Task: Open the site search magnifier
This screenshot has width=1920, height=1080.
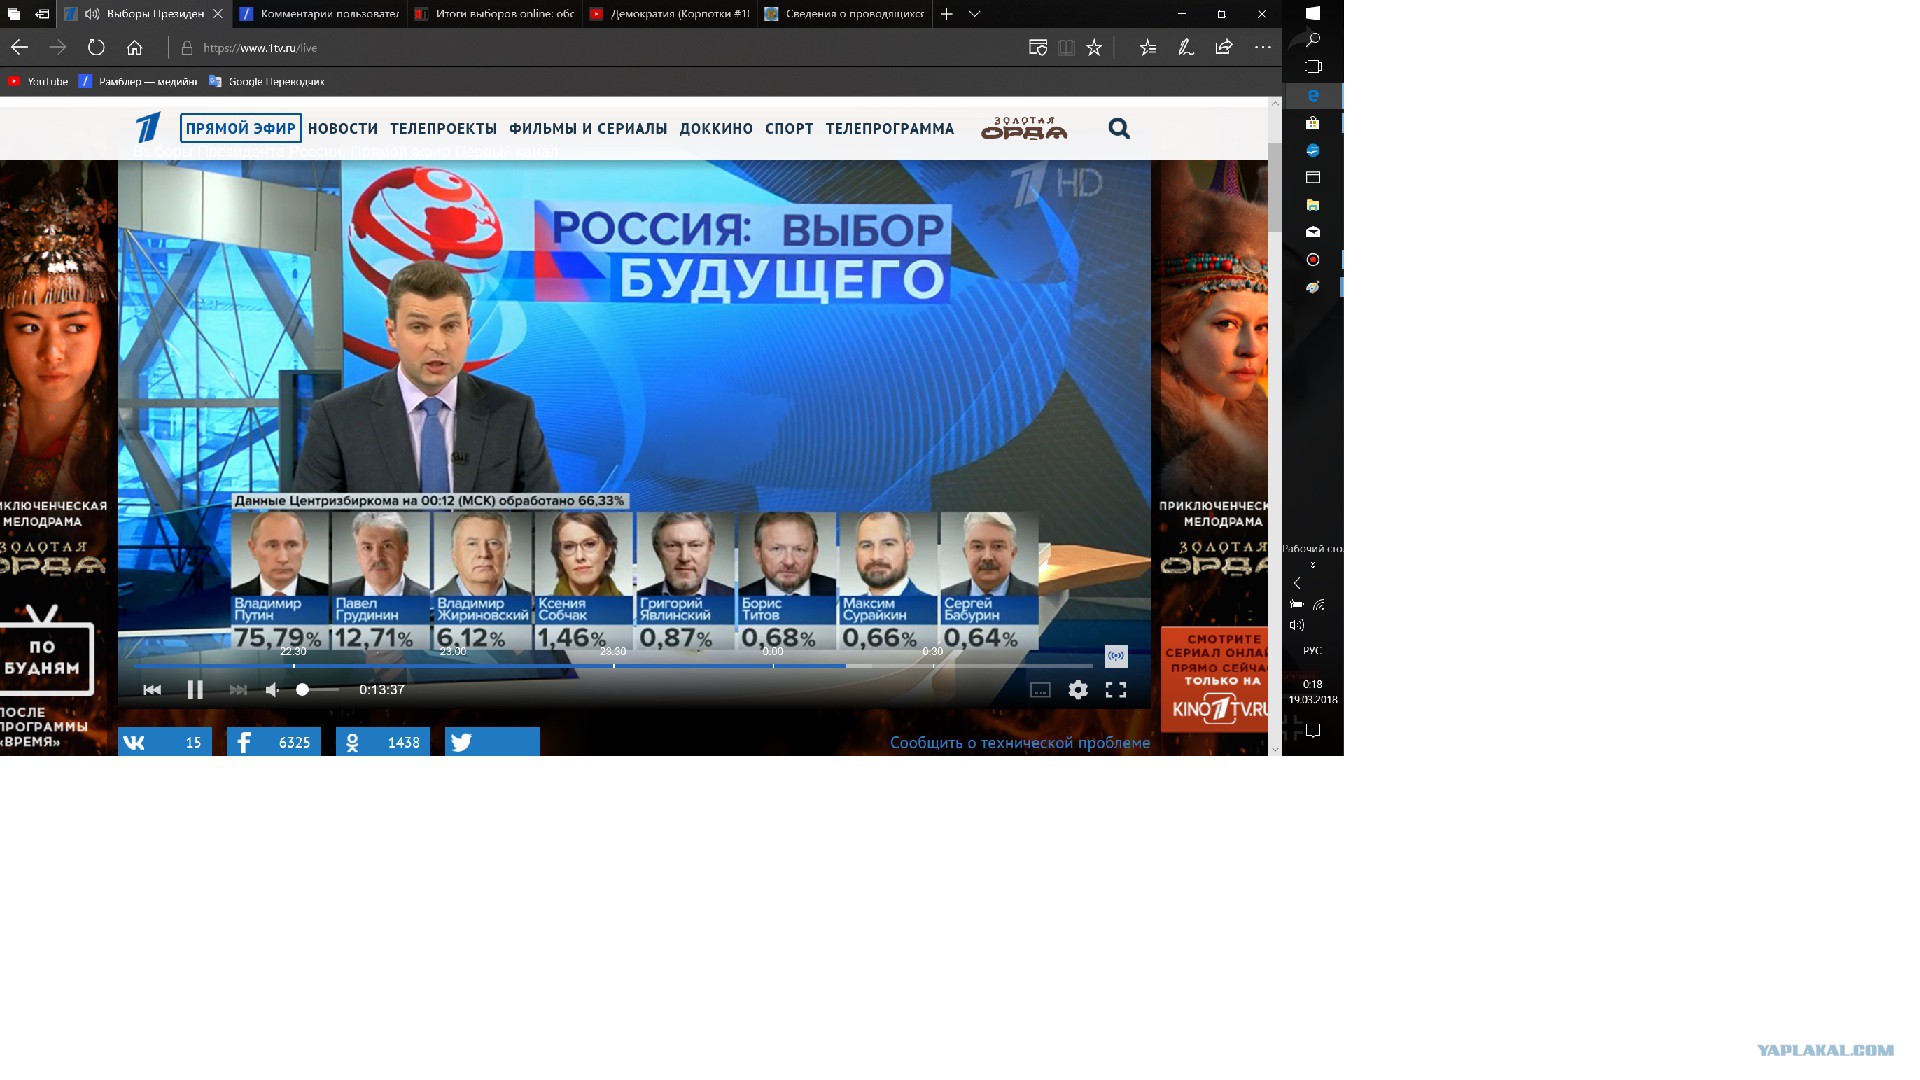Action: pos(1119,128)
